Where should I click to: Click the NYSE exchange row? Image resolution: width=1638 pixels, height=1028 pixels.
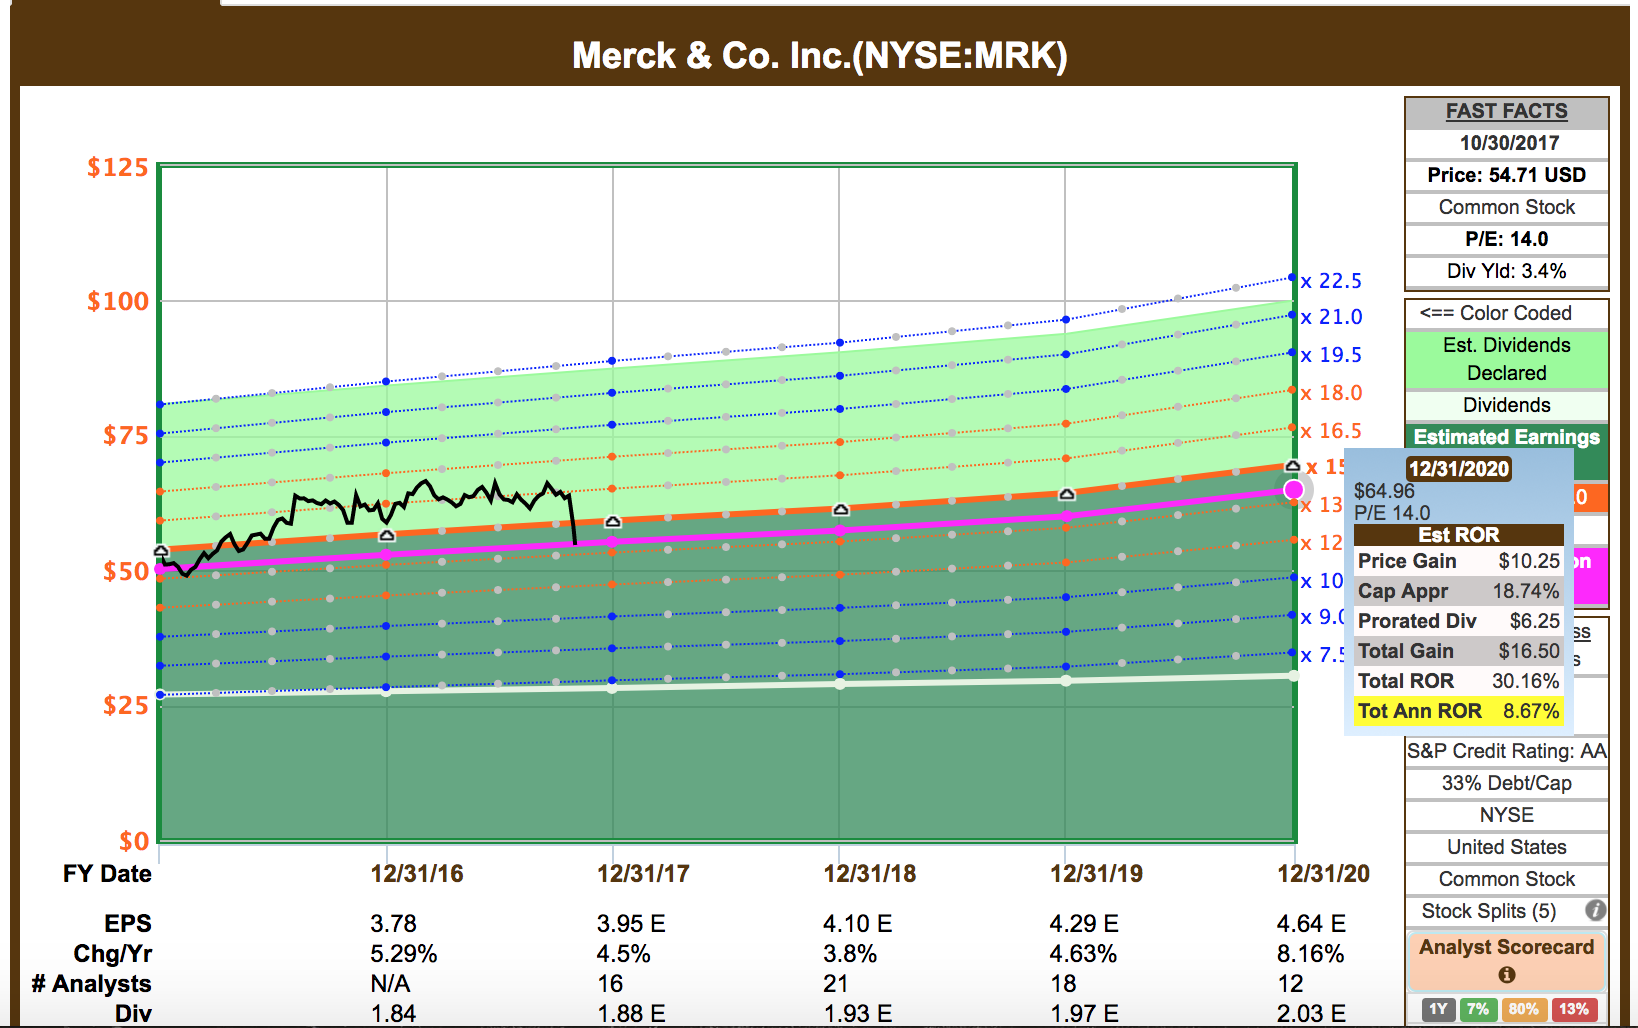[x=1507, y=815]
